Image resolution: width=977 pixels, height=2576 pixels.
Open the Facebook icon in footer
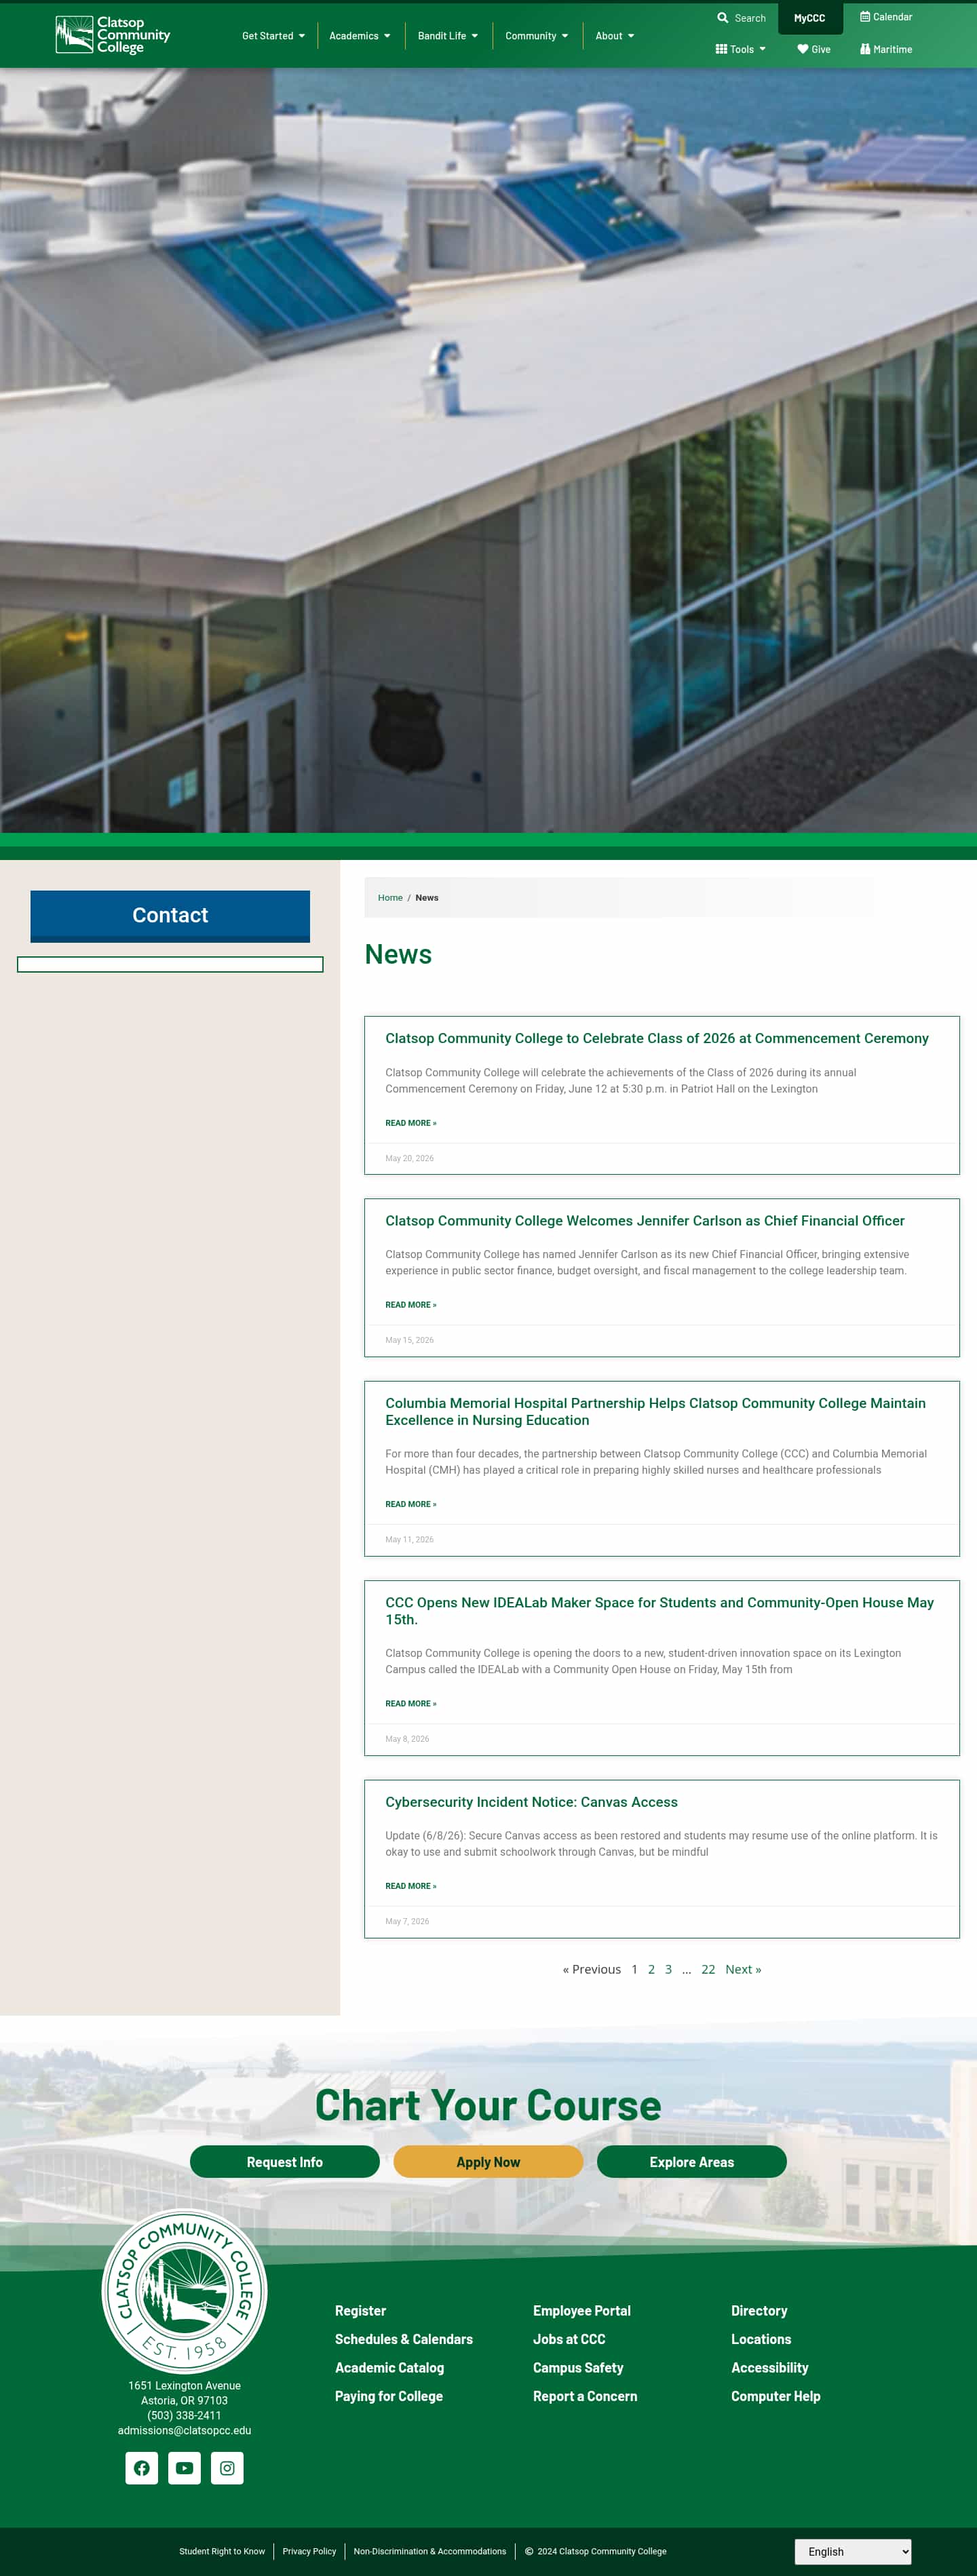coord(142,2468)
